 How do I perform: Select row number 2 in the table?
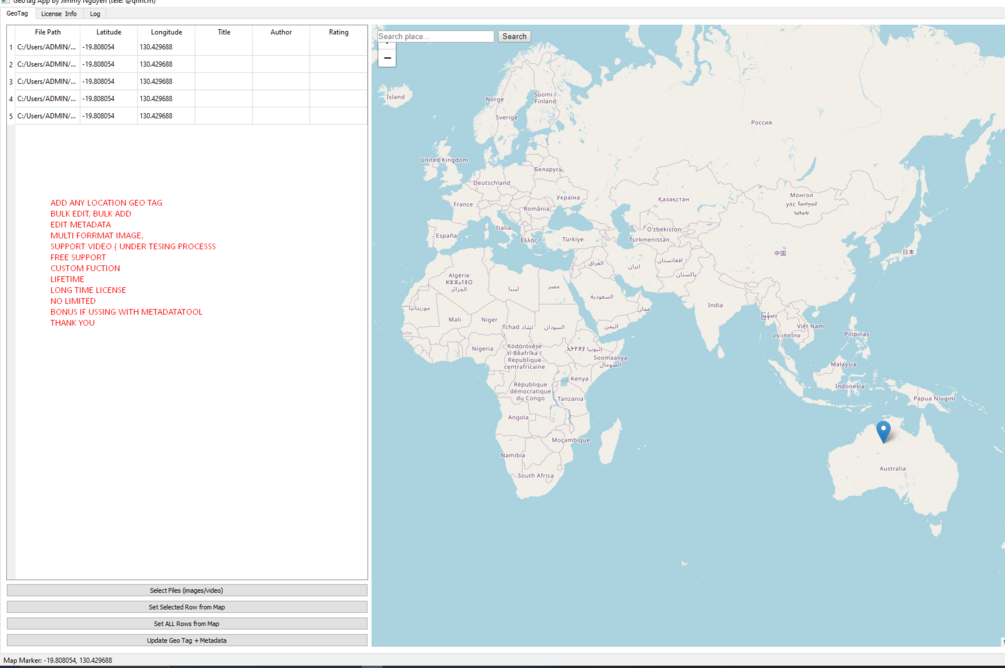point(8,63)
